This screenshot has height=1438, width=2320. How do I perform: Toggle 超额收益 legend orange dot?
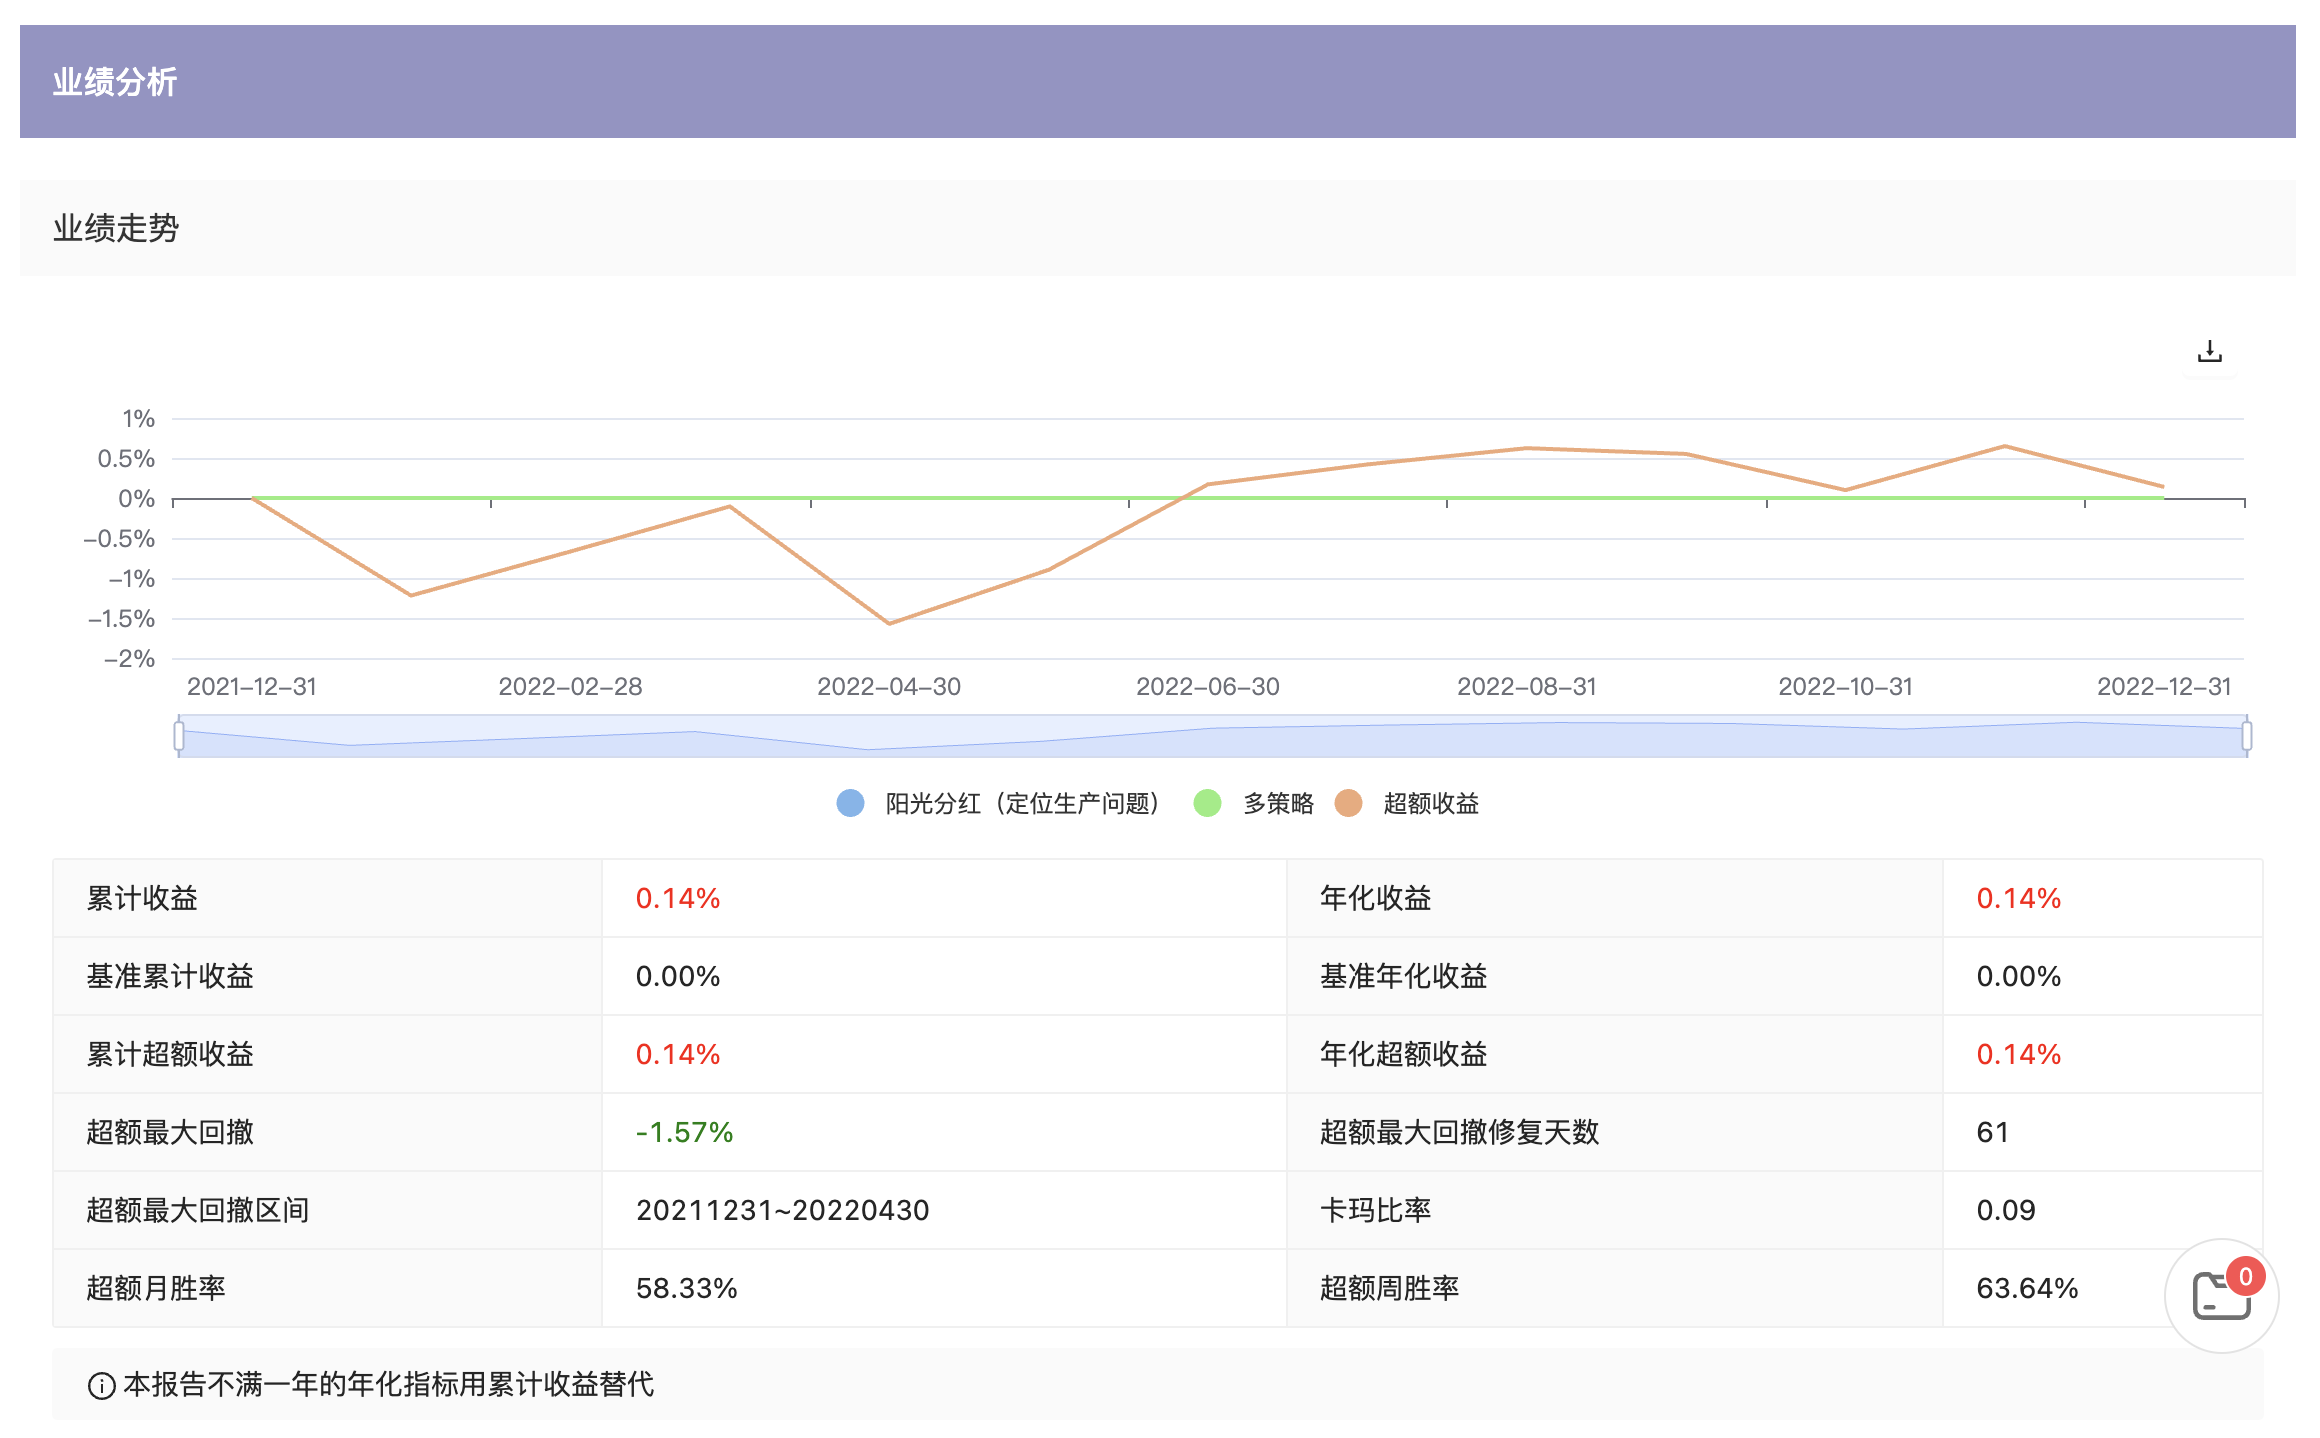1348,803
